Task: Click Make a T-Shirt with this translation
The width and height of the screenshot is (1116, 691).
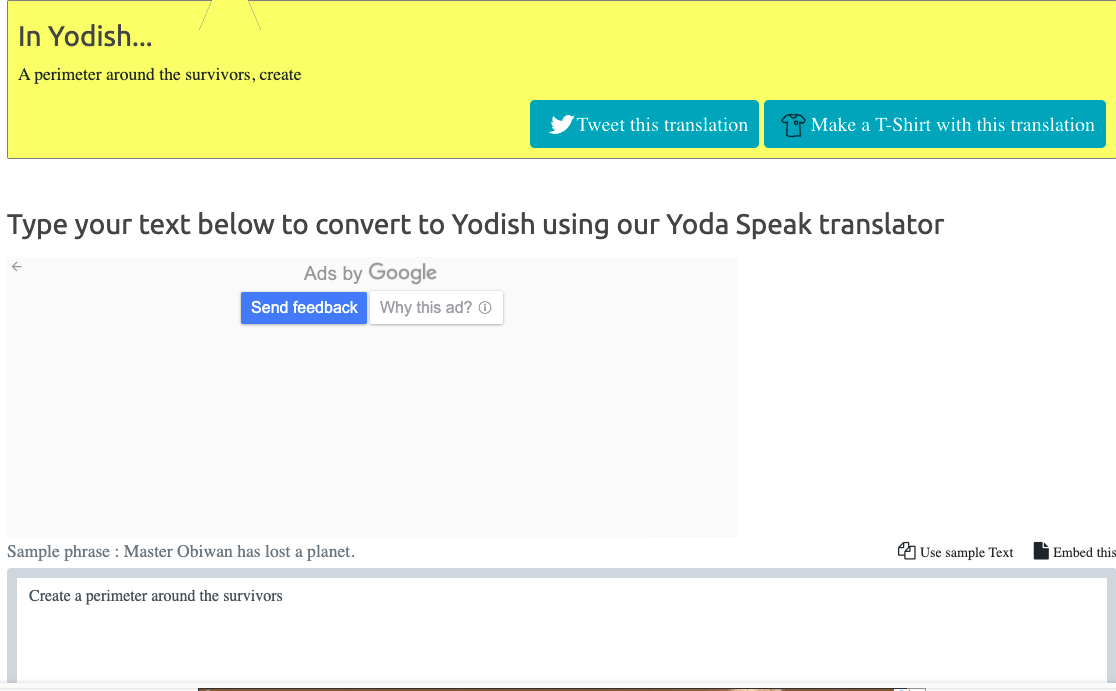Action: click(x=934, y=124)
